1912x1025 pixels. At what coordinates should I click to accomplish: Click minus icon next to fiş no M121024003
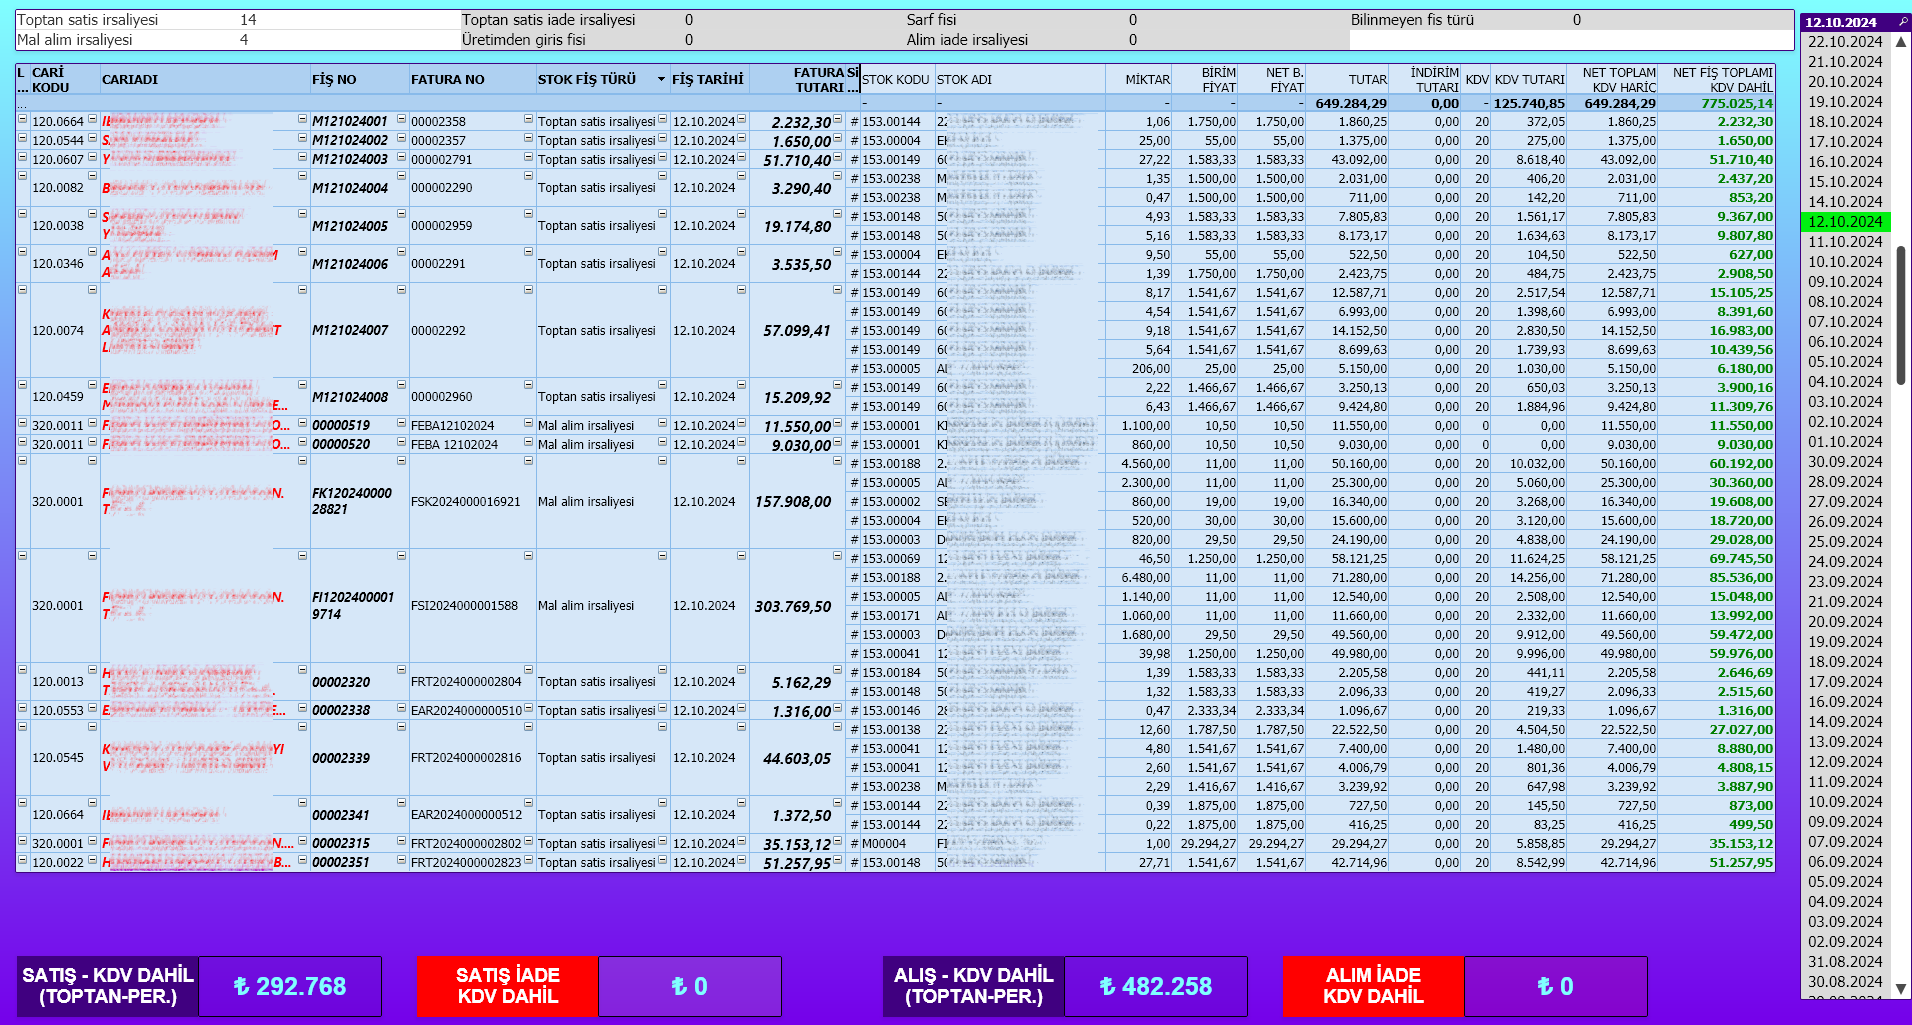point(401,157)
